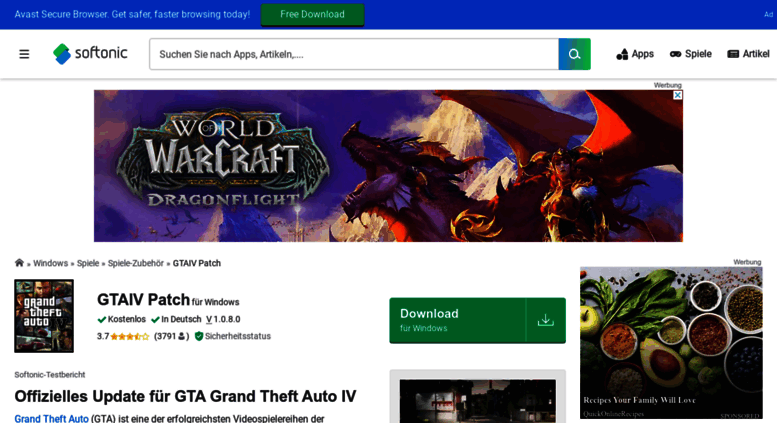Click the (3791) user votes count
The width and height of the screenshot is (777, 423).
[x=171, y=336]
